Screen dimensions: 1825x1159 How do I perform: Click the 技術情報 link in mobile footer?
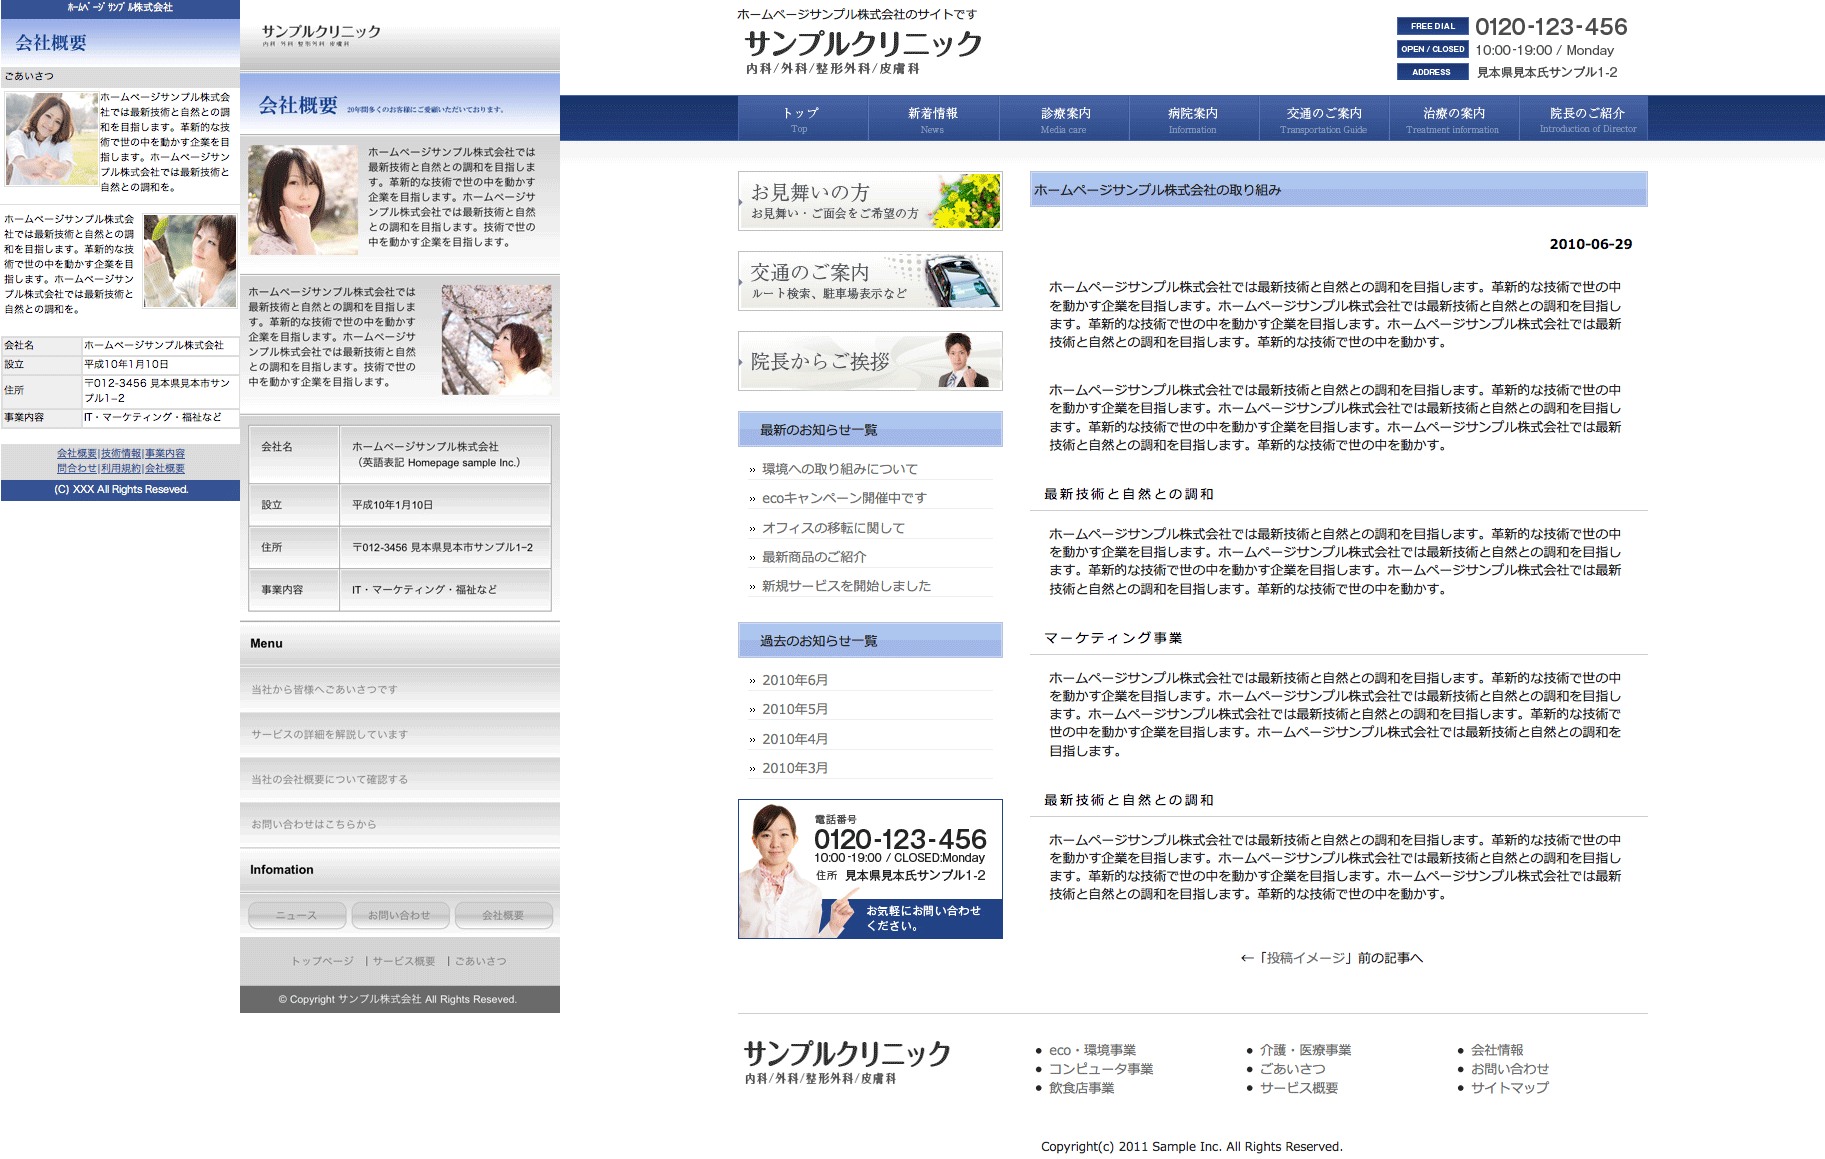[x=121, y=454]
